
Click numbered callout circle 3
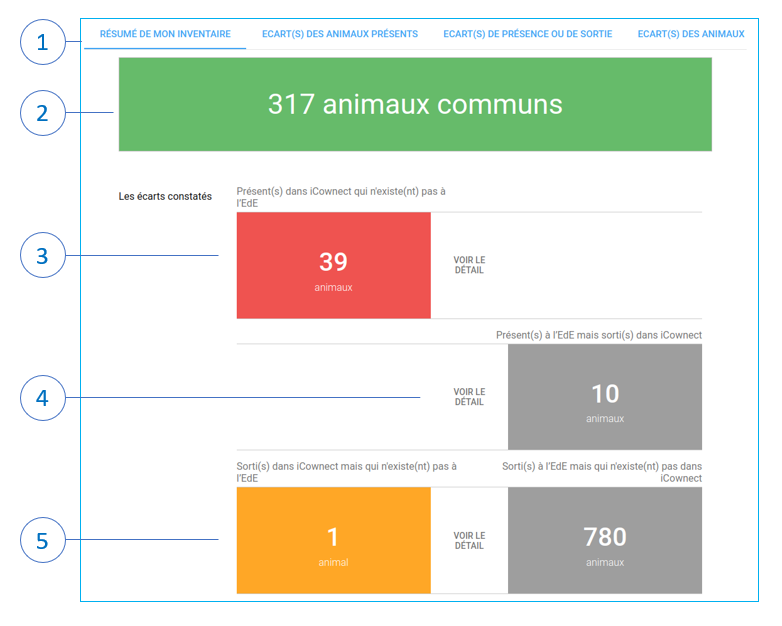point(43,255)
